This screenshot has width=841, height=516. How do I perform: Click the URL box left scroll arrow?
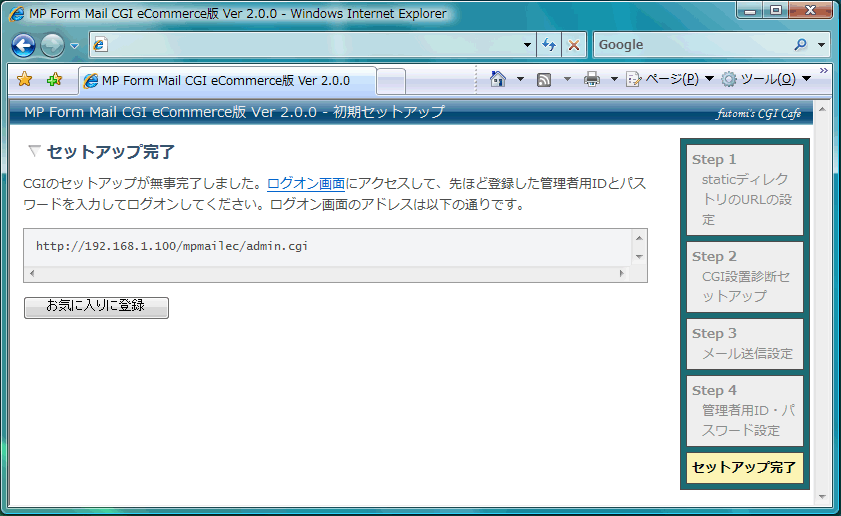tap(33, 274)
